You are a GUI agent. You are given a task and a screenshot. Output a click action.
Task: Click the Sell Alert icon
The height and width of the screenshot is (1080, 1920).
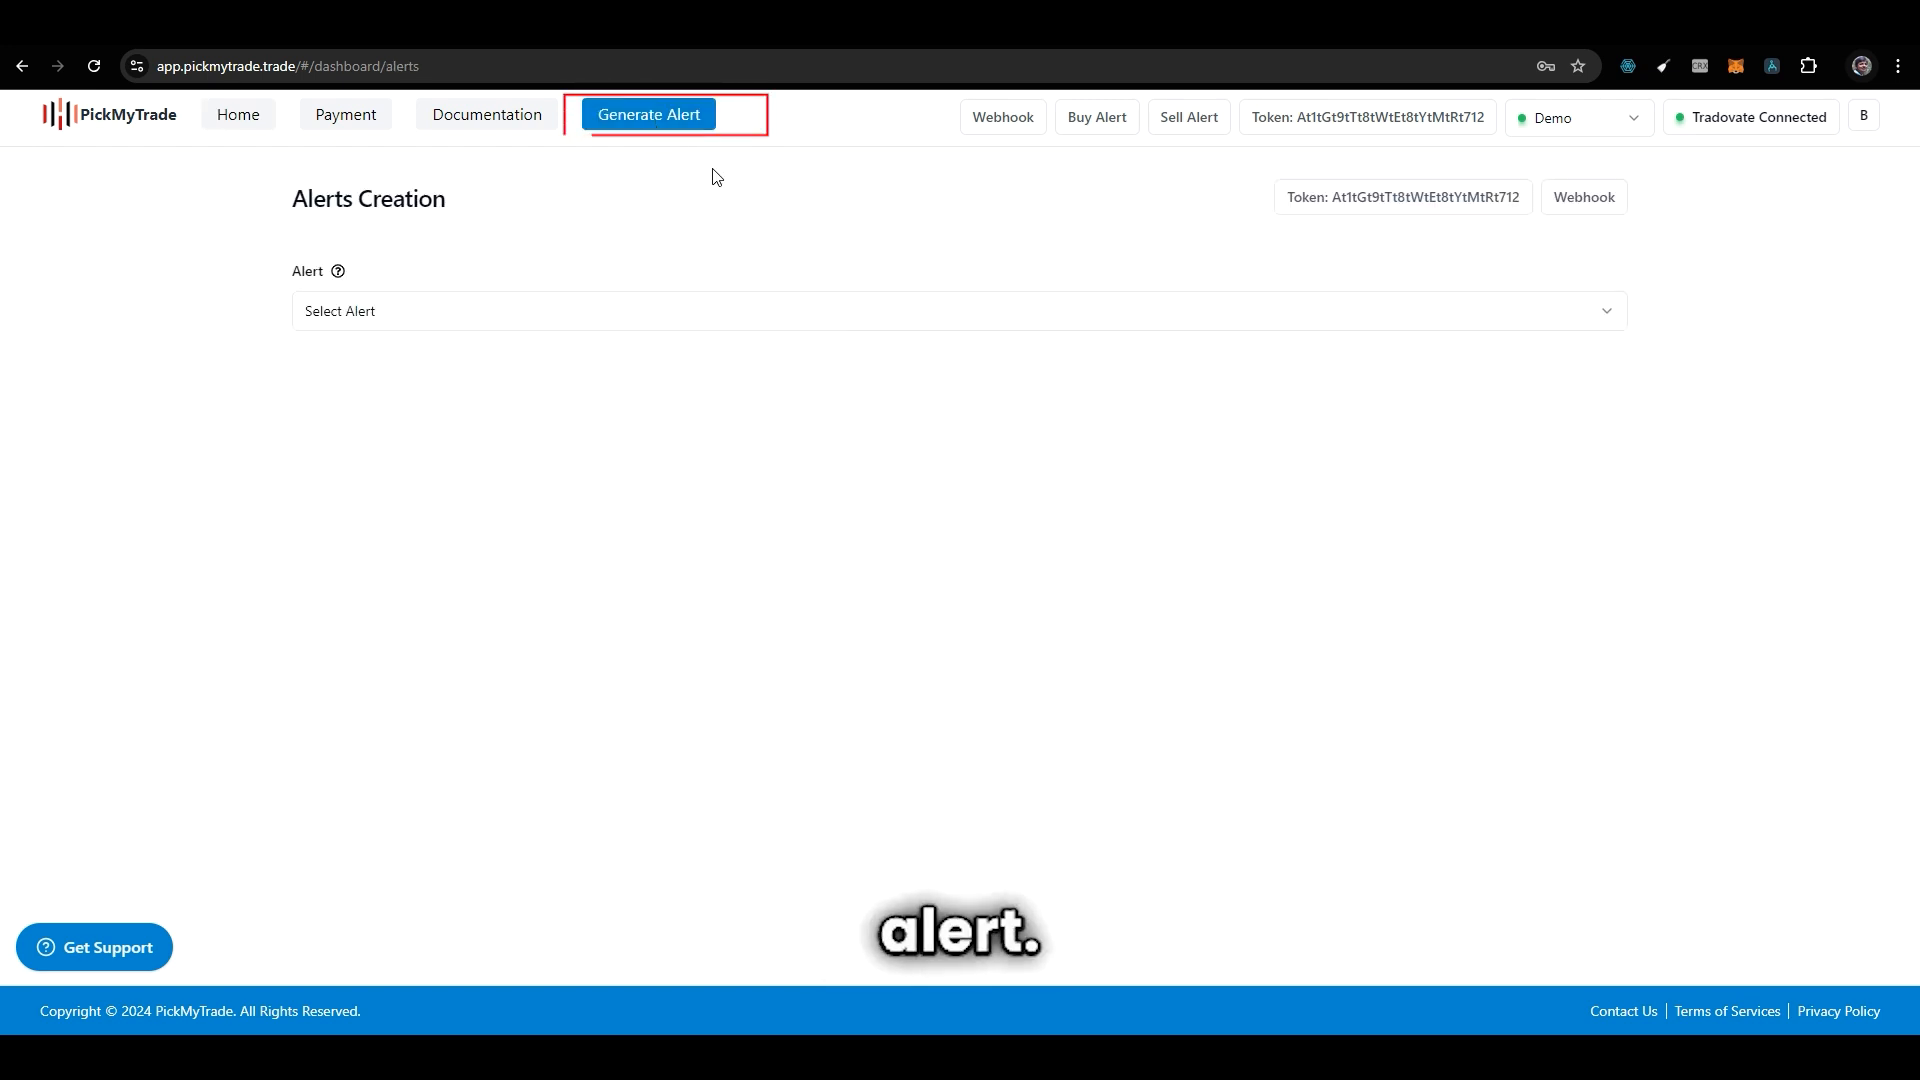[1188, 116]
